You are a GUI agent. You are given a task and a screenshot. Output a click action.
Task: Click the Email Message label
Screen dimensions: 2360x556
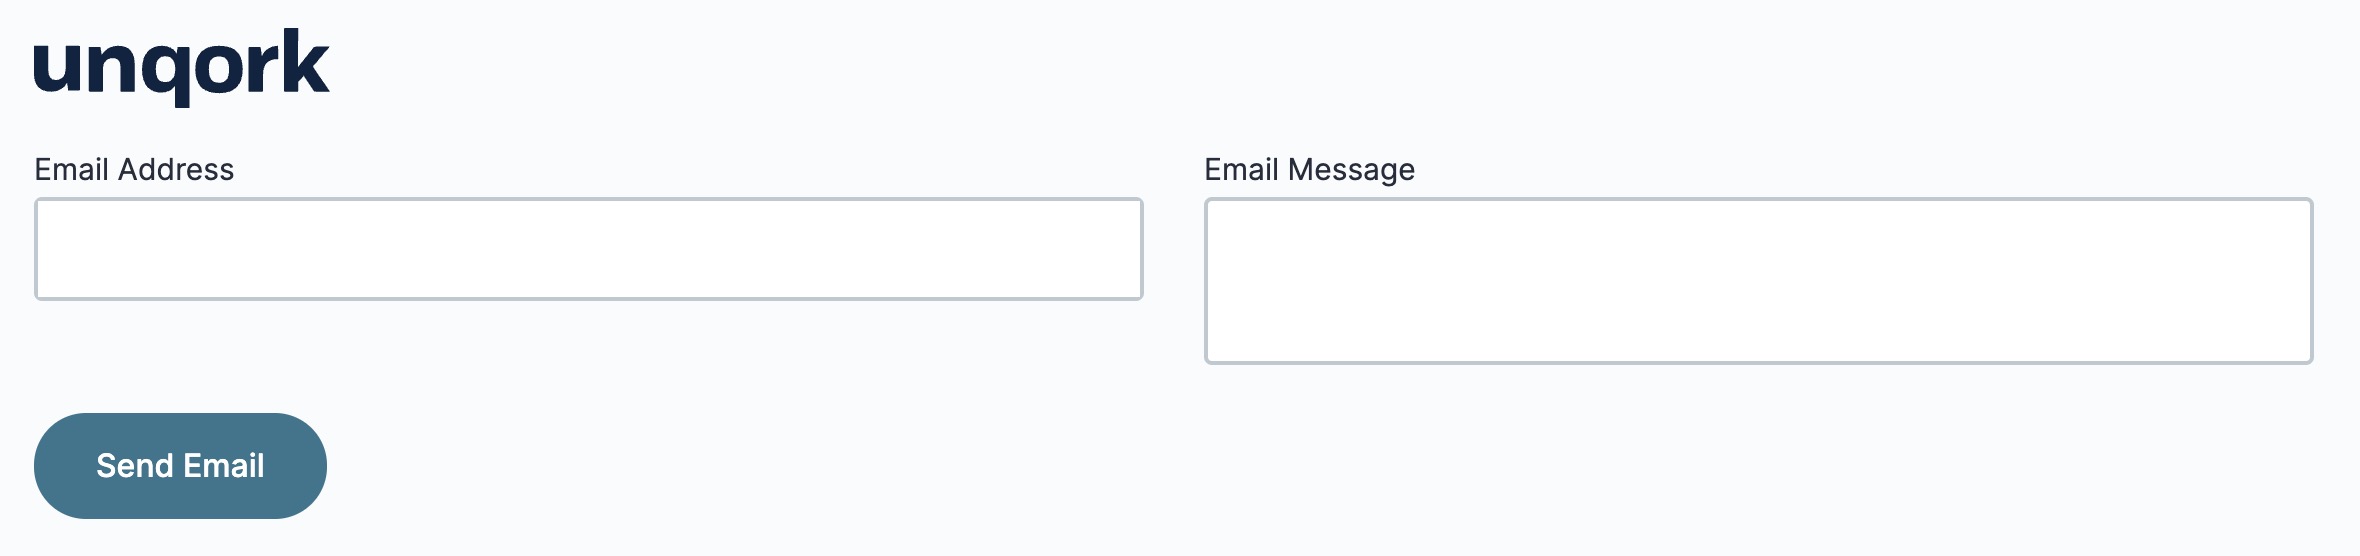1309,170
